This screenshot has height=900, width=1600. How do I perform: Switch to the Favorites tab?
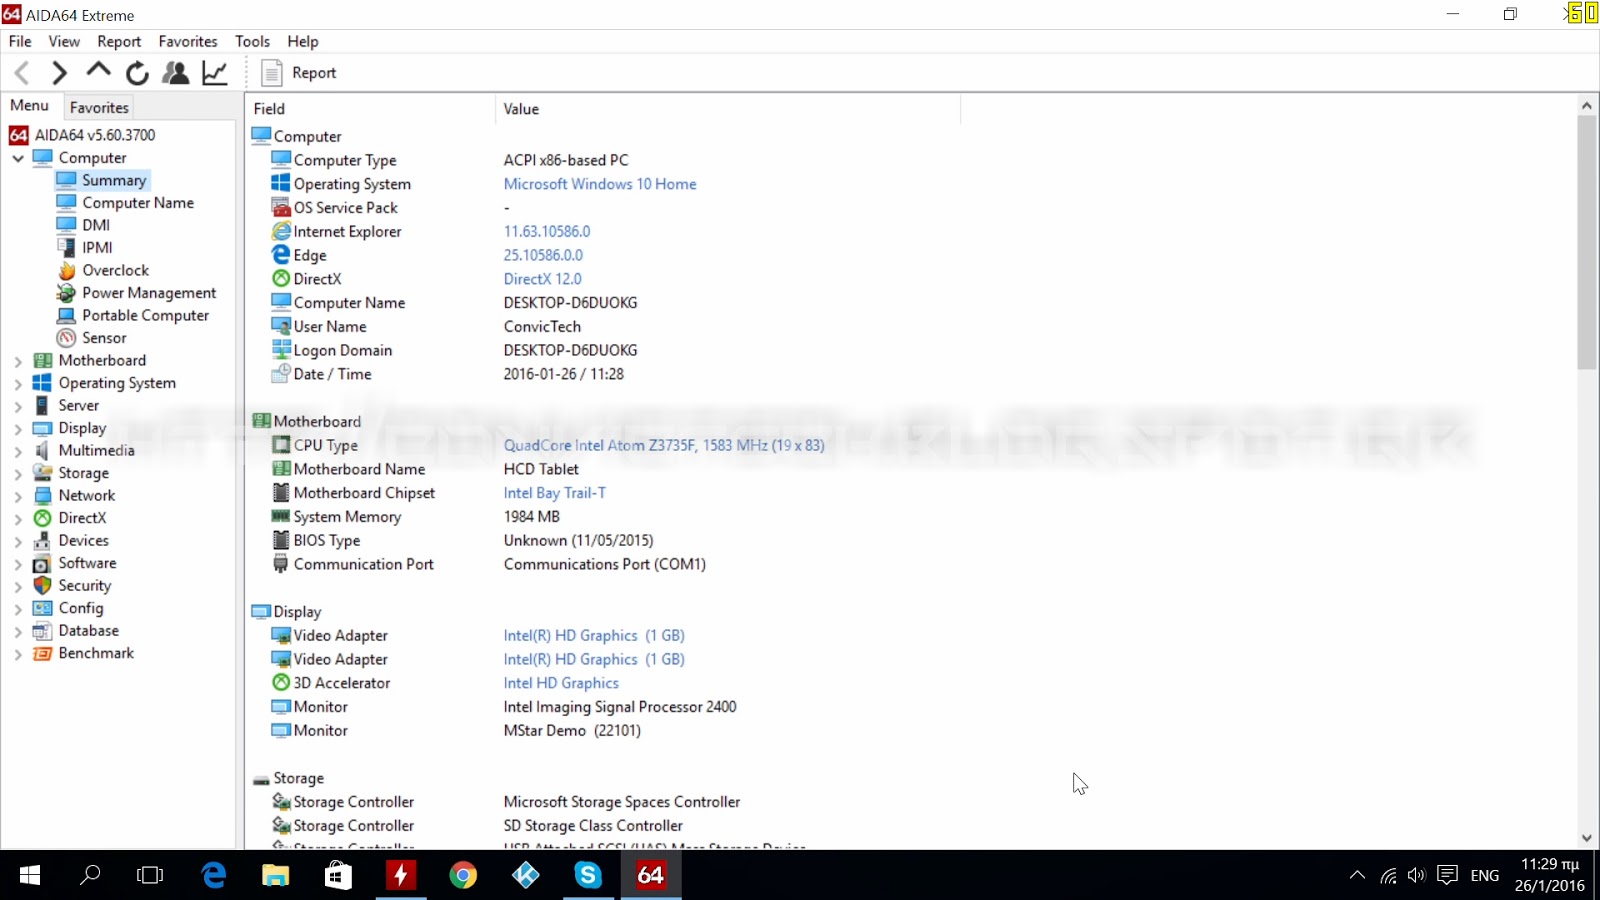(x=99, y=107)
